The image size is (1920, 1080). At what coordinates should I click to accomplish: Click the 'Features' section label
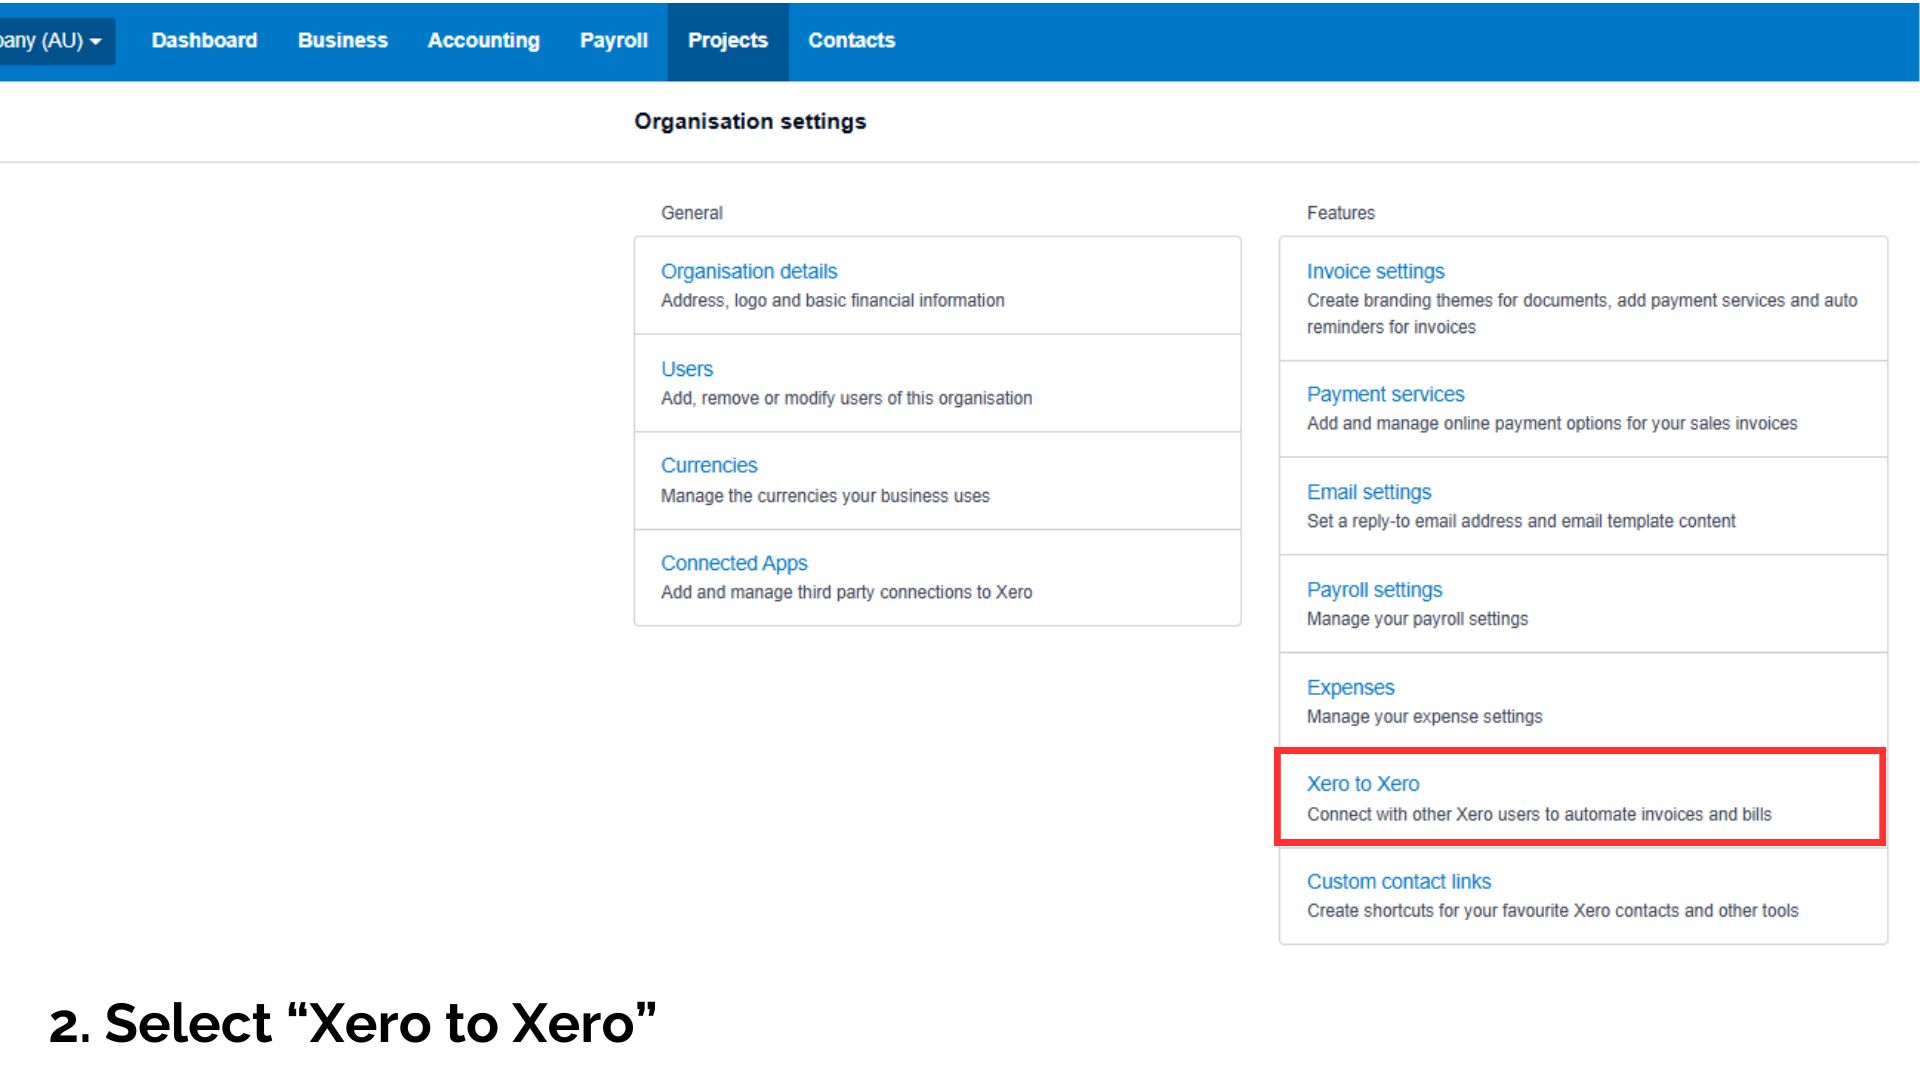point(1340,213)
